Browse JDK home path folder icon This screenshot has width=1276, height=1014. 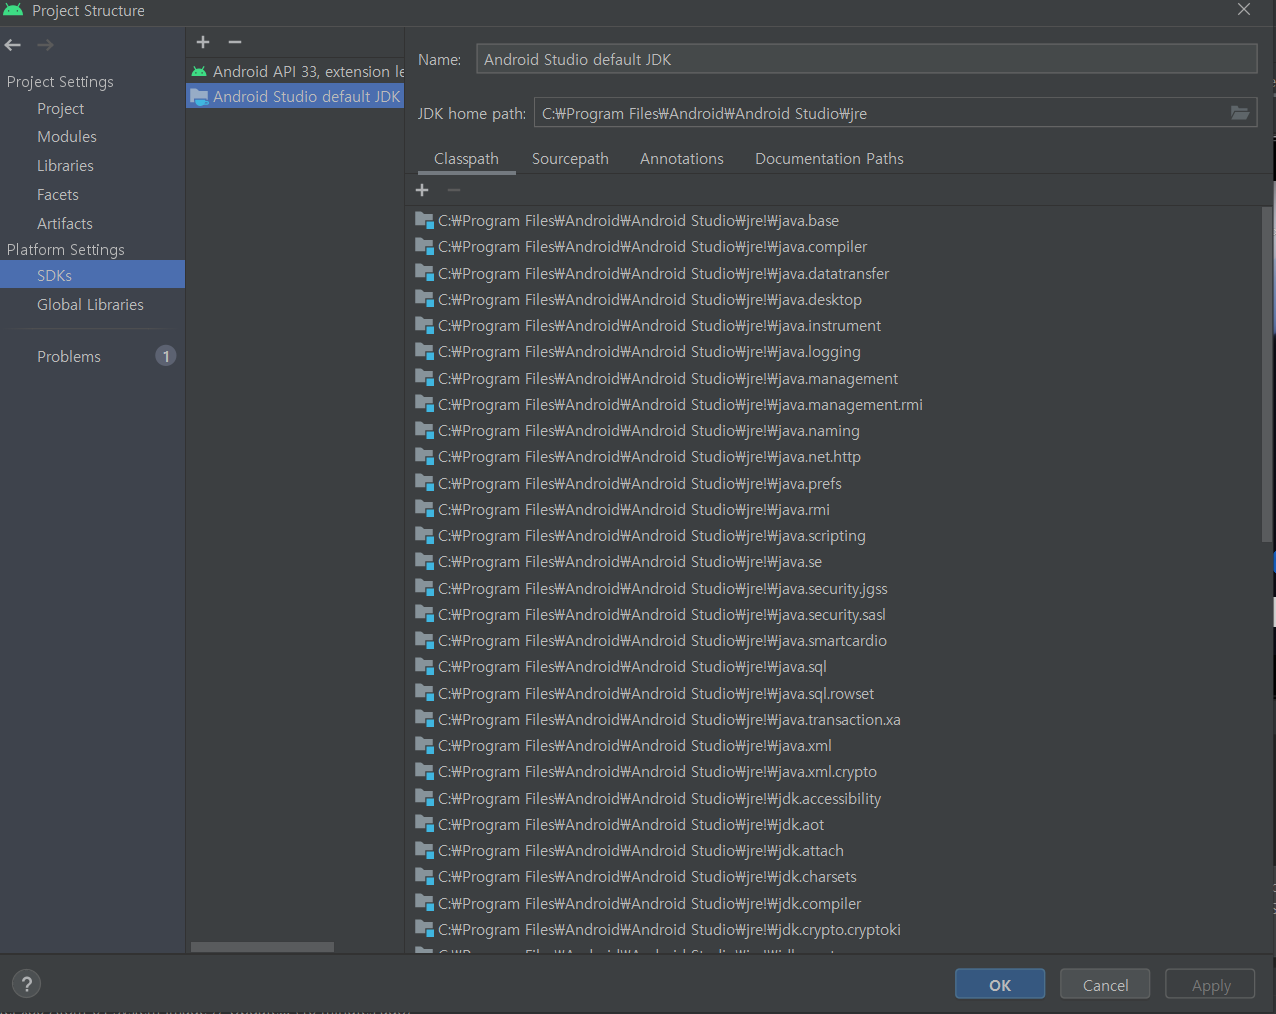click(1240, 113)
